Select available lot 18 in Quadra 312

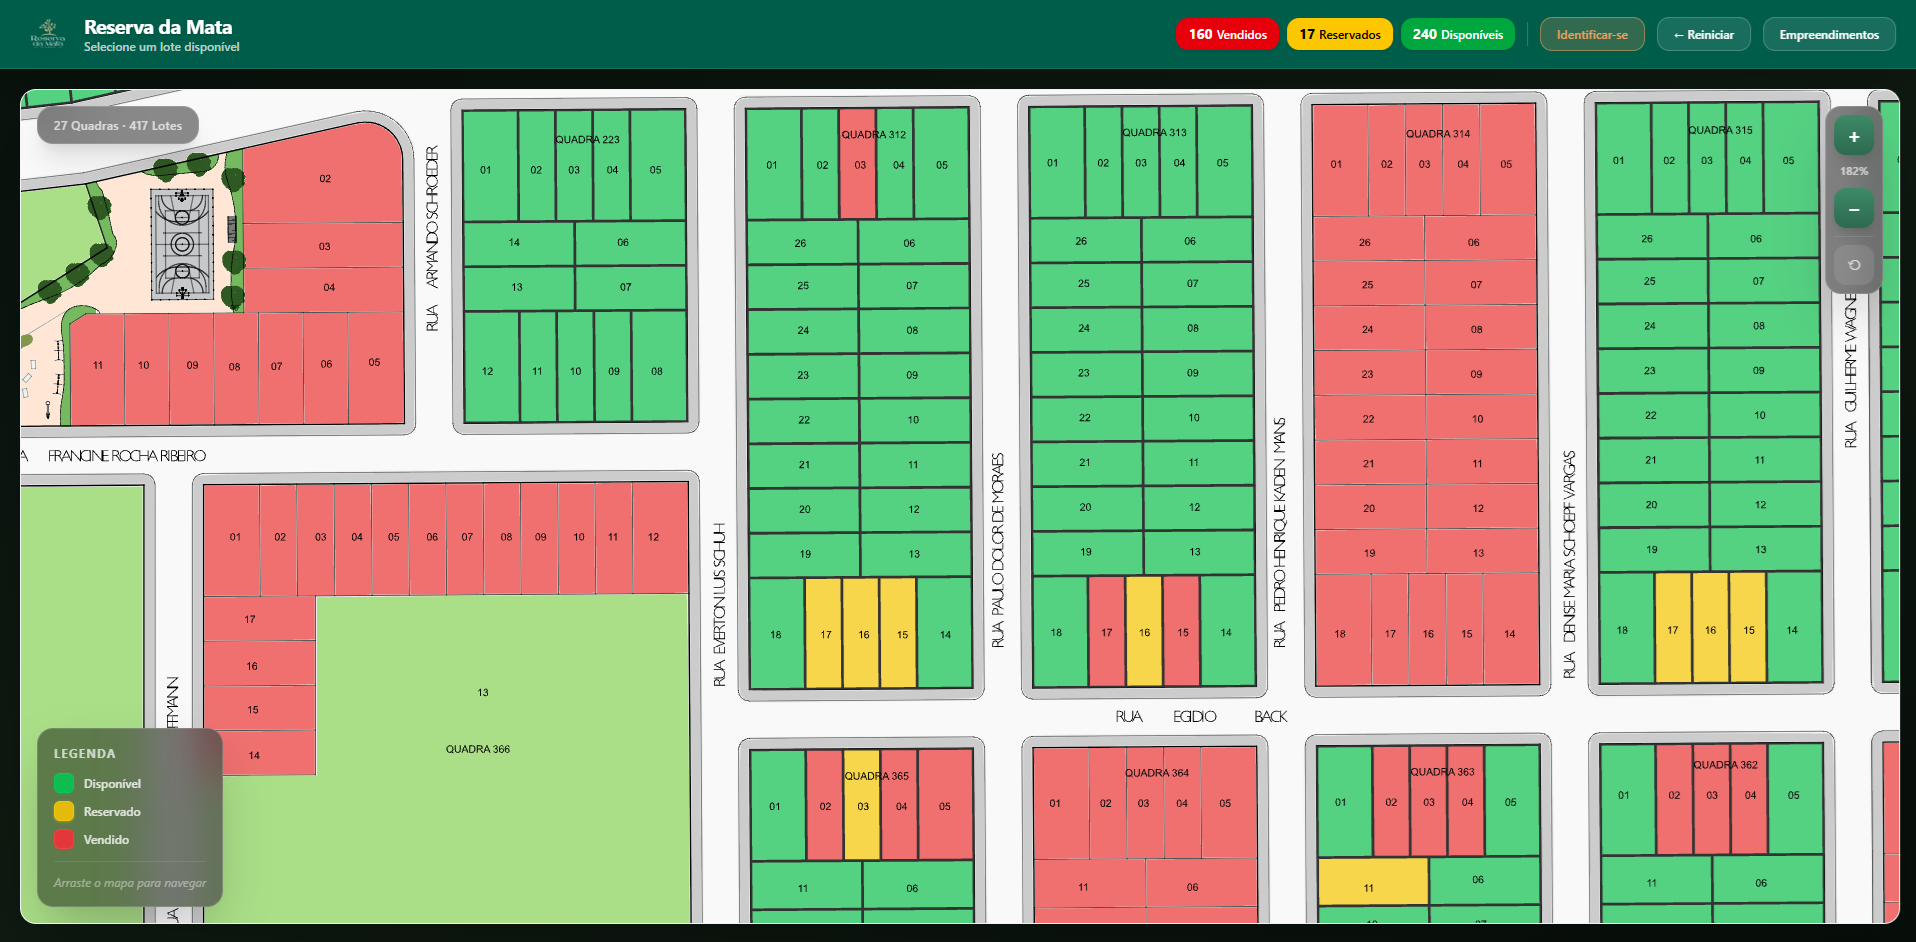pos(776,633)
